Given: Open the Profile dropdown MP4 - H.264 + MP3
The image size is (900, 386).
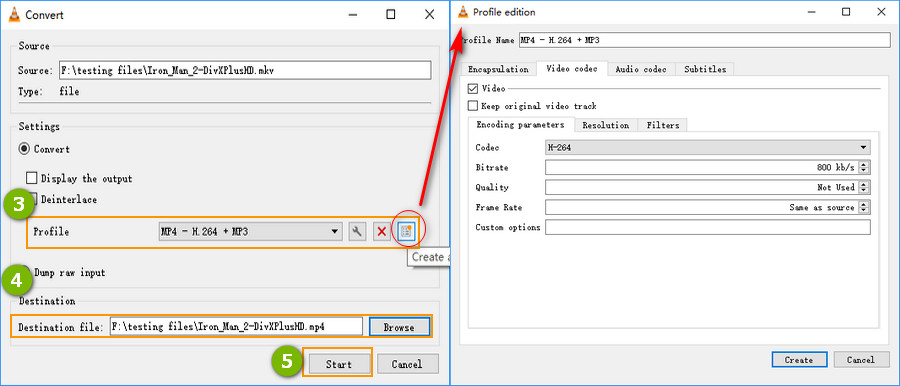Looking at the screenshot, I should coord(250,231).
